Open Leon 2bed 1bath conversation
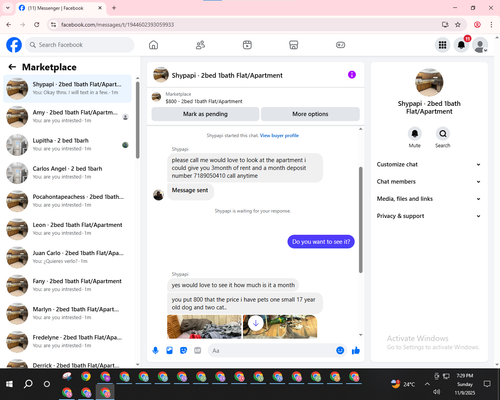This screenshot has width=500, height=400. 68,229
